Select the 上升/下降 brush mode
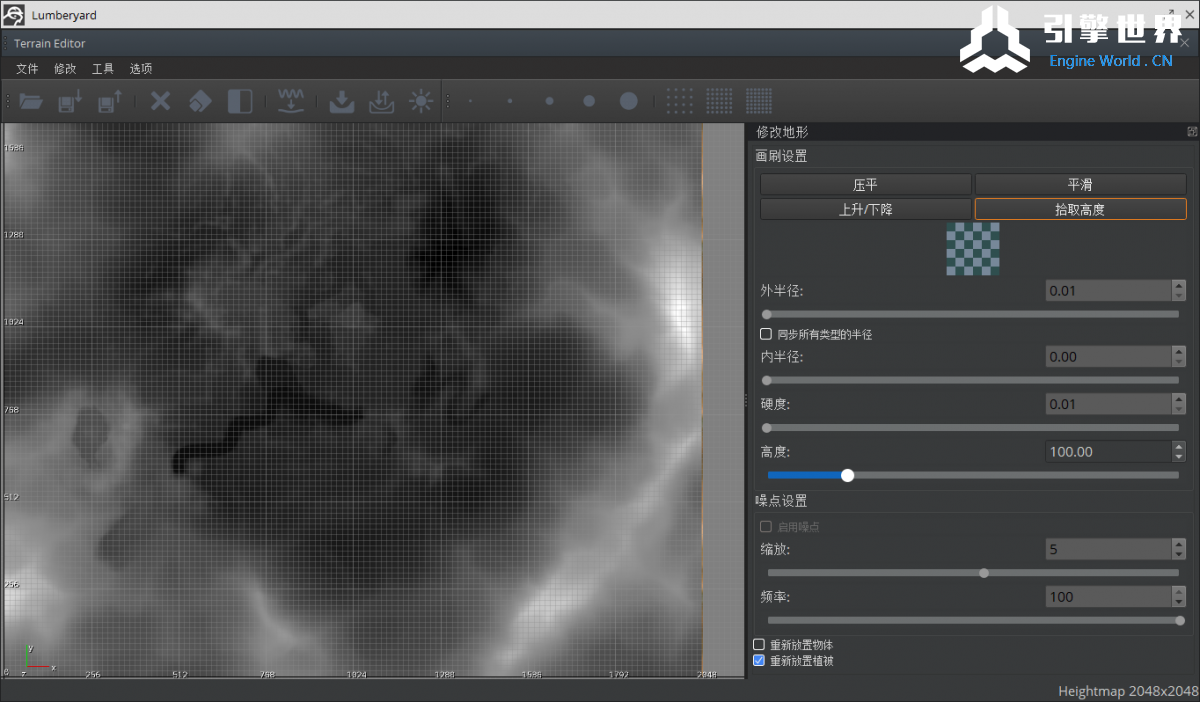The width and height of the screenshot is (1200, 702). tap(865, 210)
